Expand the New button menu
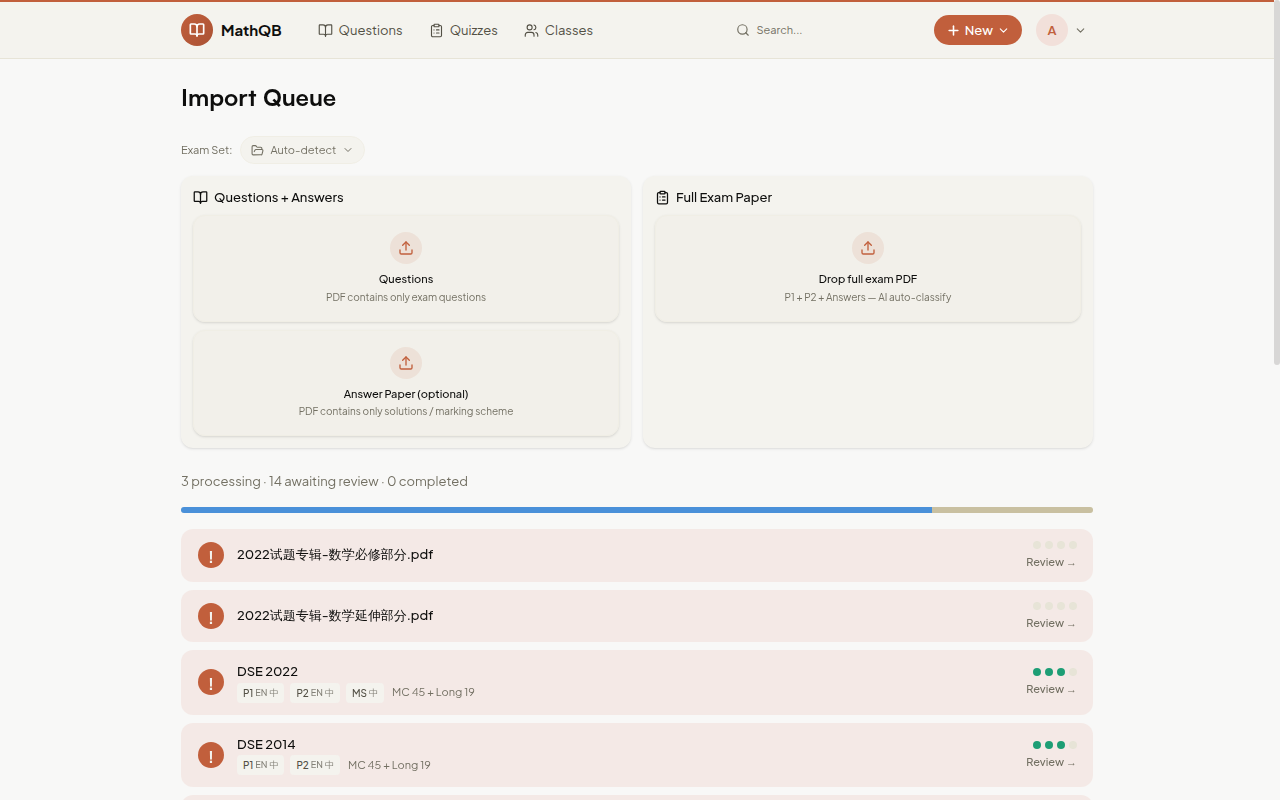Viewport: 1280px width, 800px height. [x=977, y=30]
